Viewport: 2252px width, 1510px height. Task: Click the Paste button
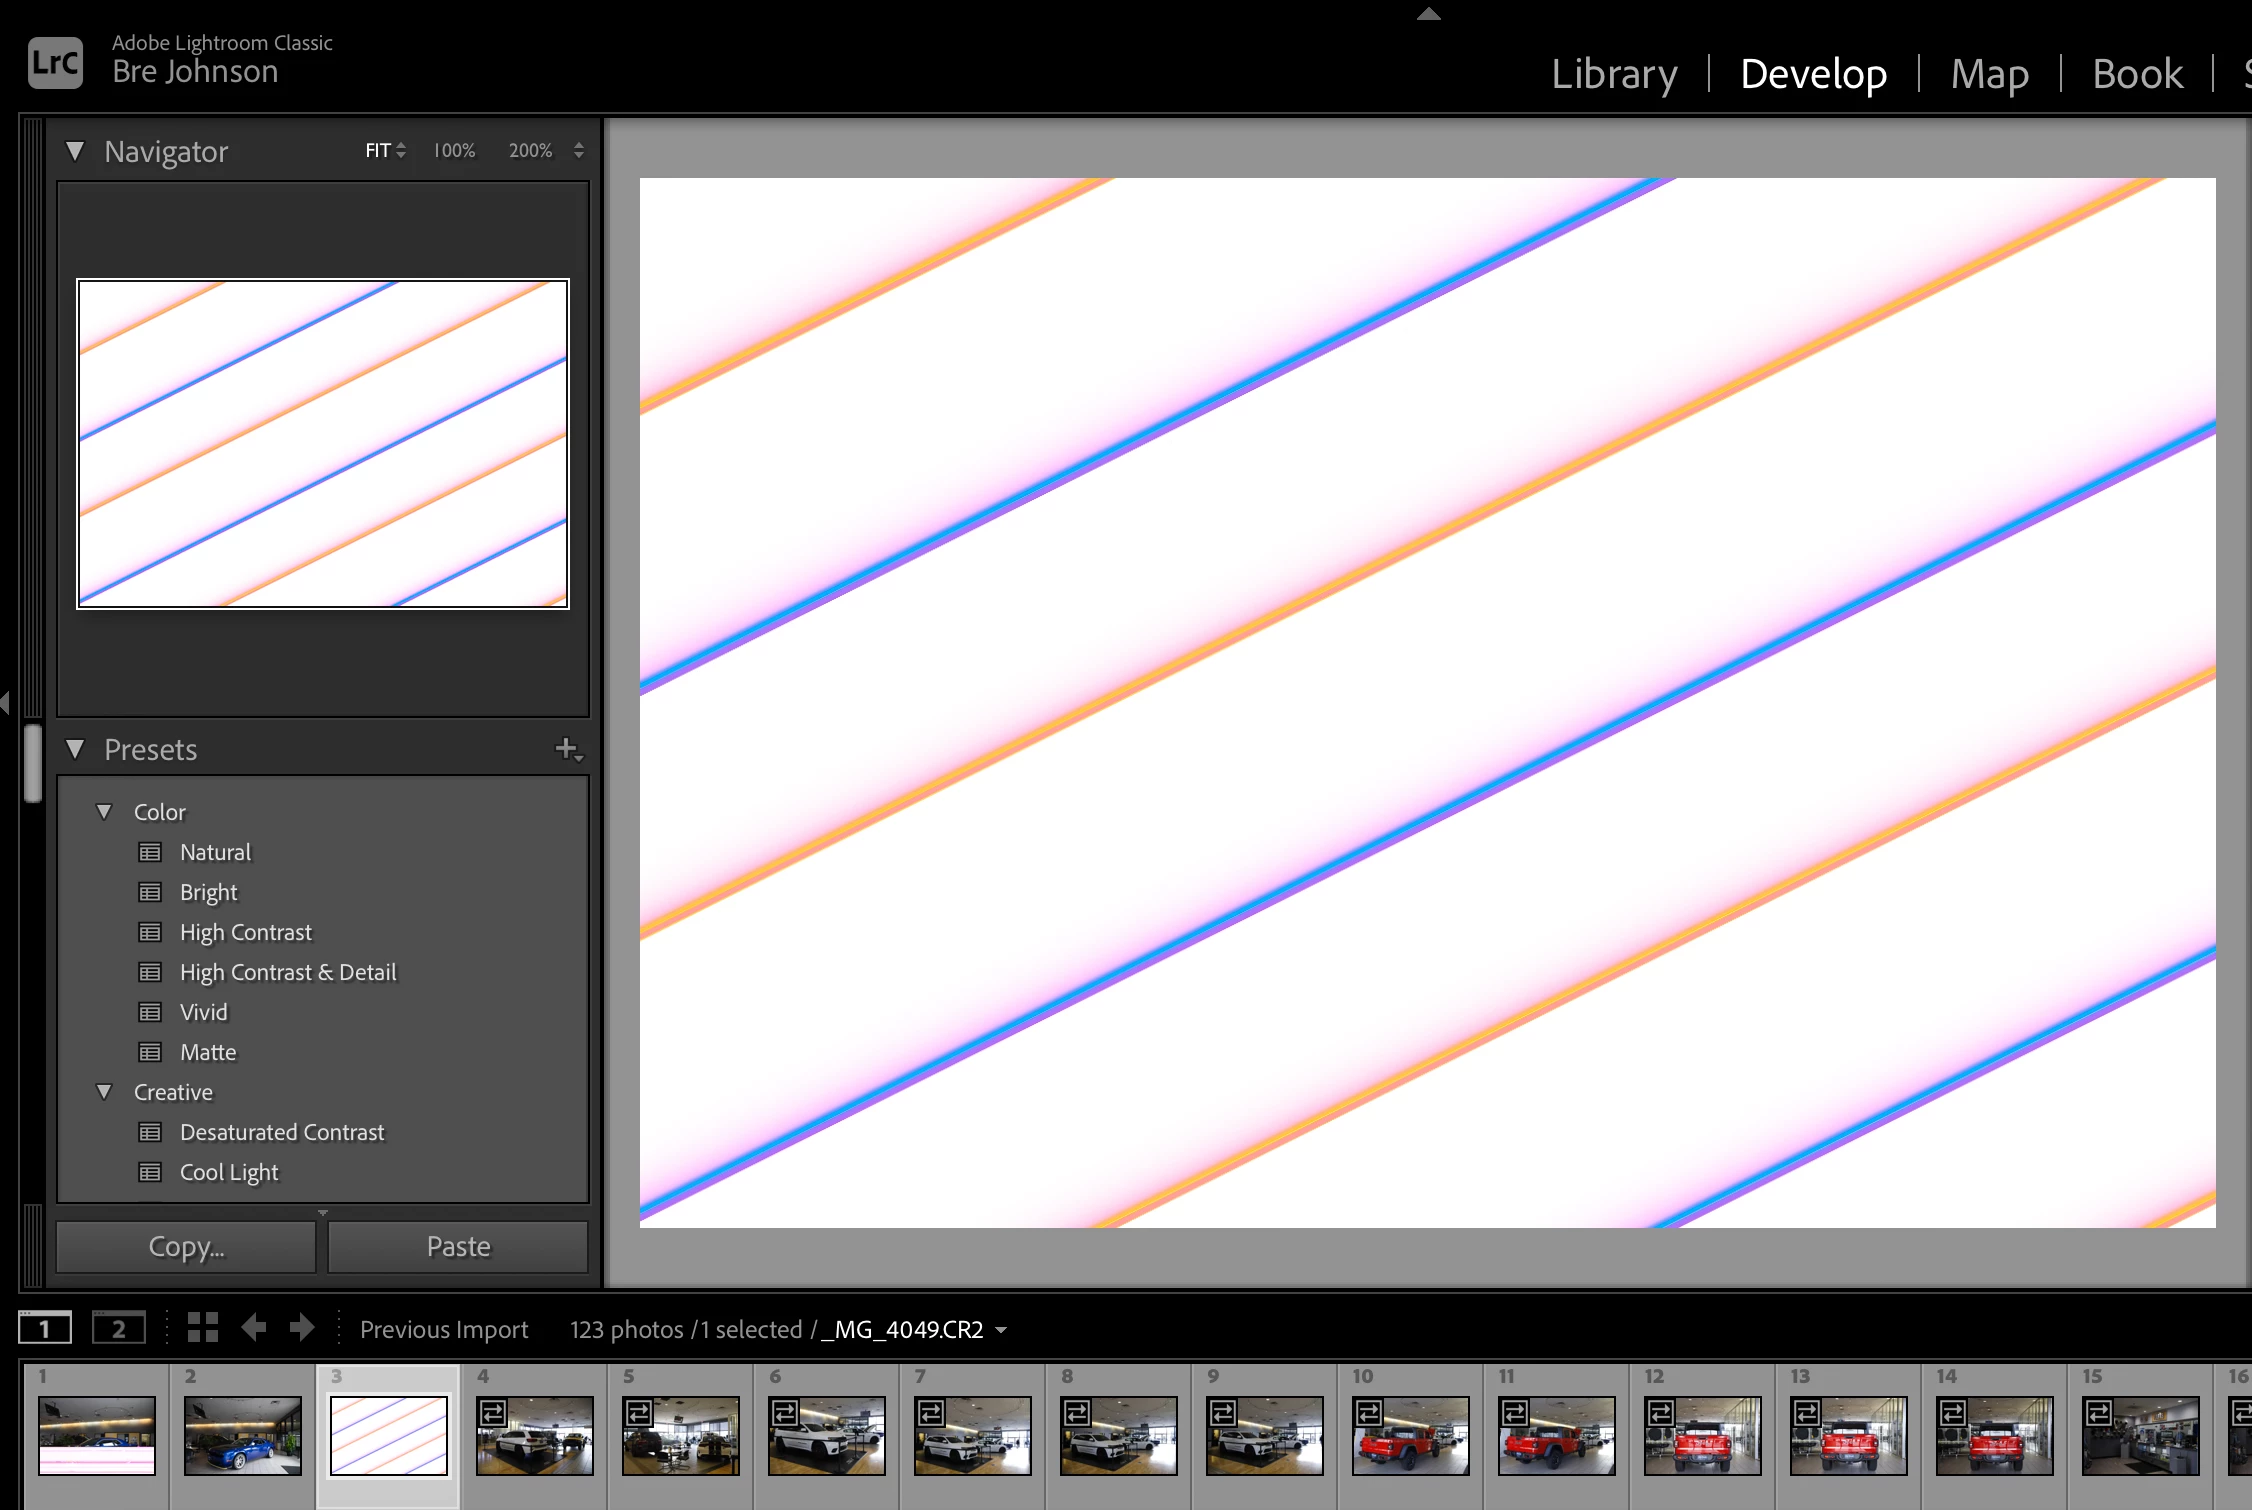click(458, 1246)
